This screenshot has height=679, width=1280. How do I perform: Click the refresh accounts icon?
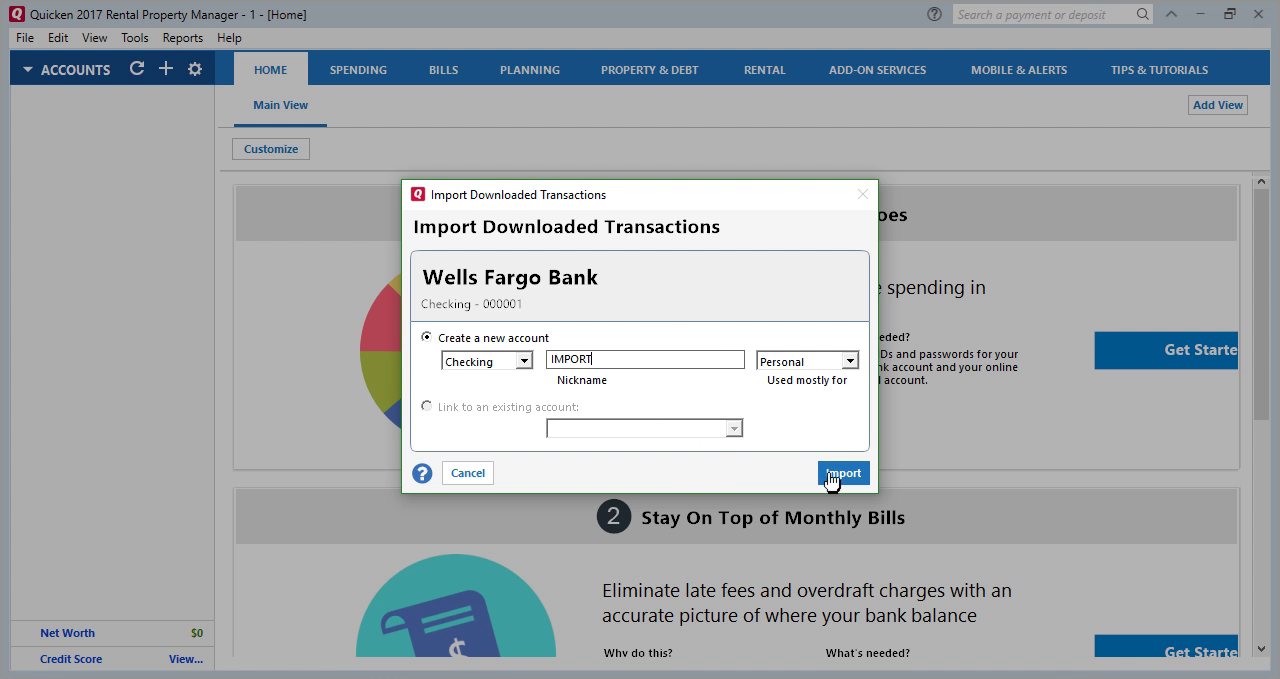click(137, 68)
